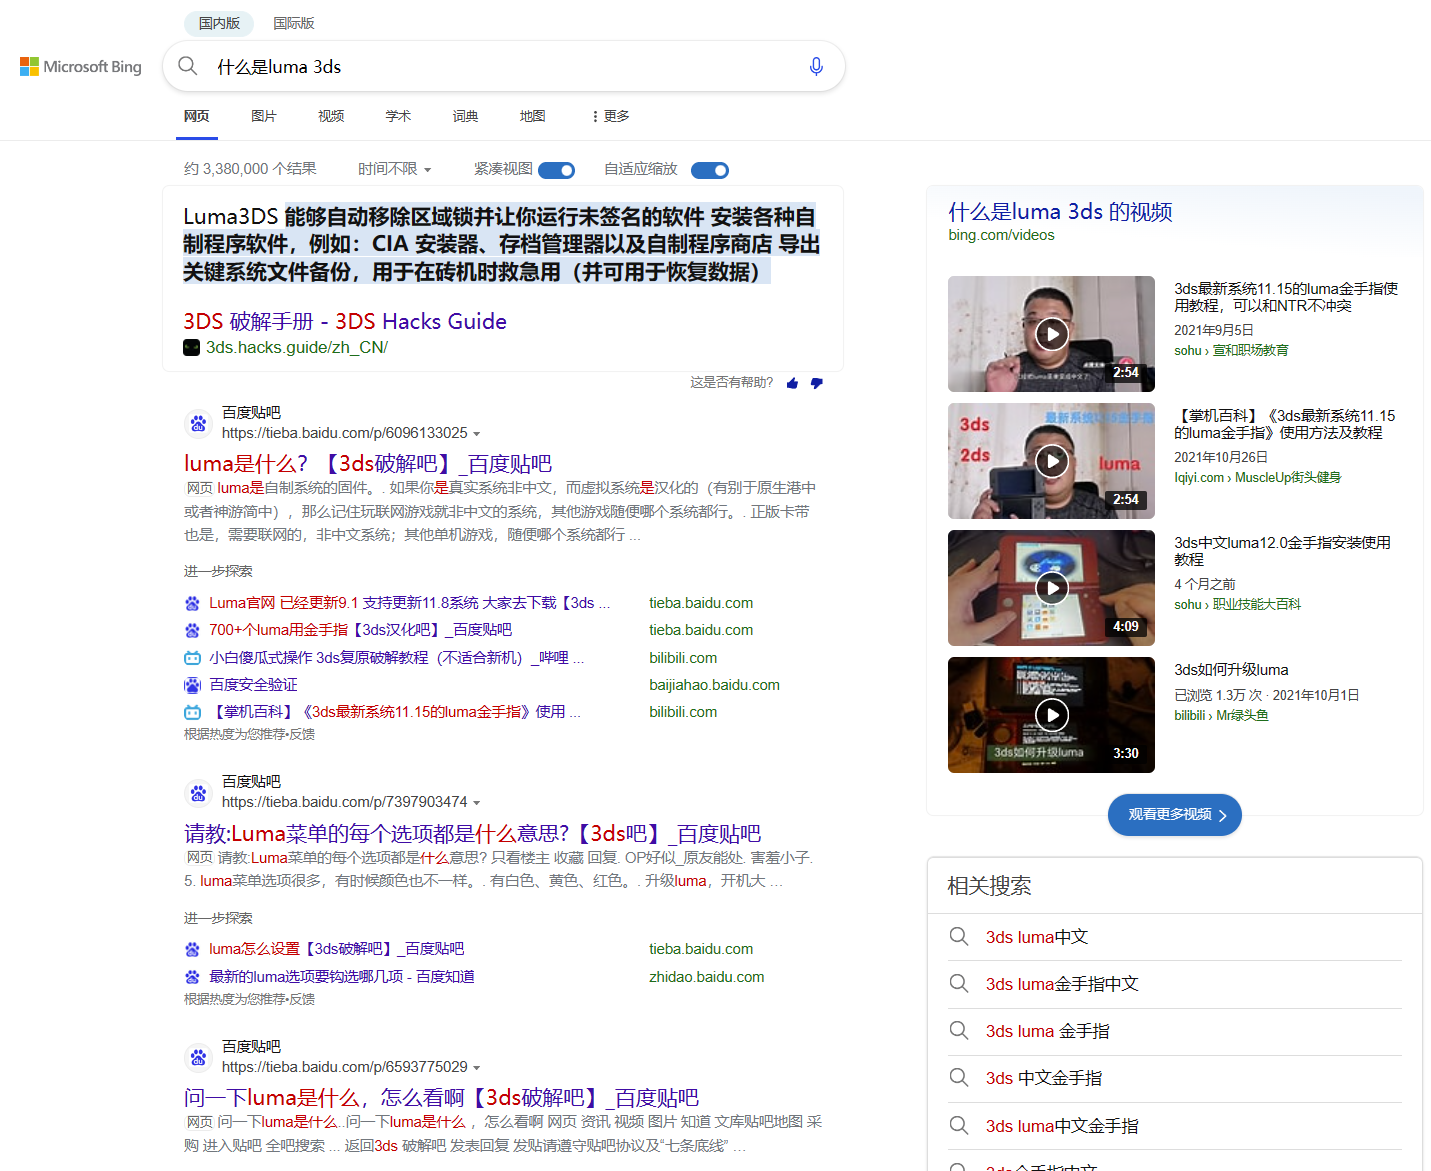Open 什么是luma 3ds 的视频 heading link
The image size is (1431, 1171).
pos(1060,212)
